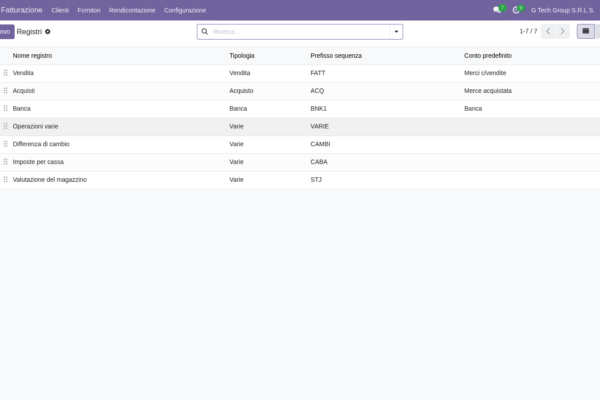
Task: Switch to list view icon
Action: click(586, 31)
